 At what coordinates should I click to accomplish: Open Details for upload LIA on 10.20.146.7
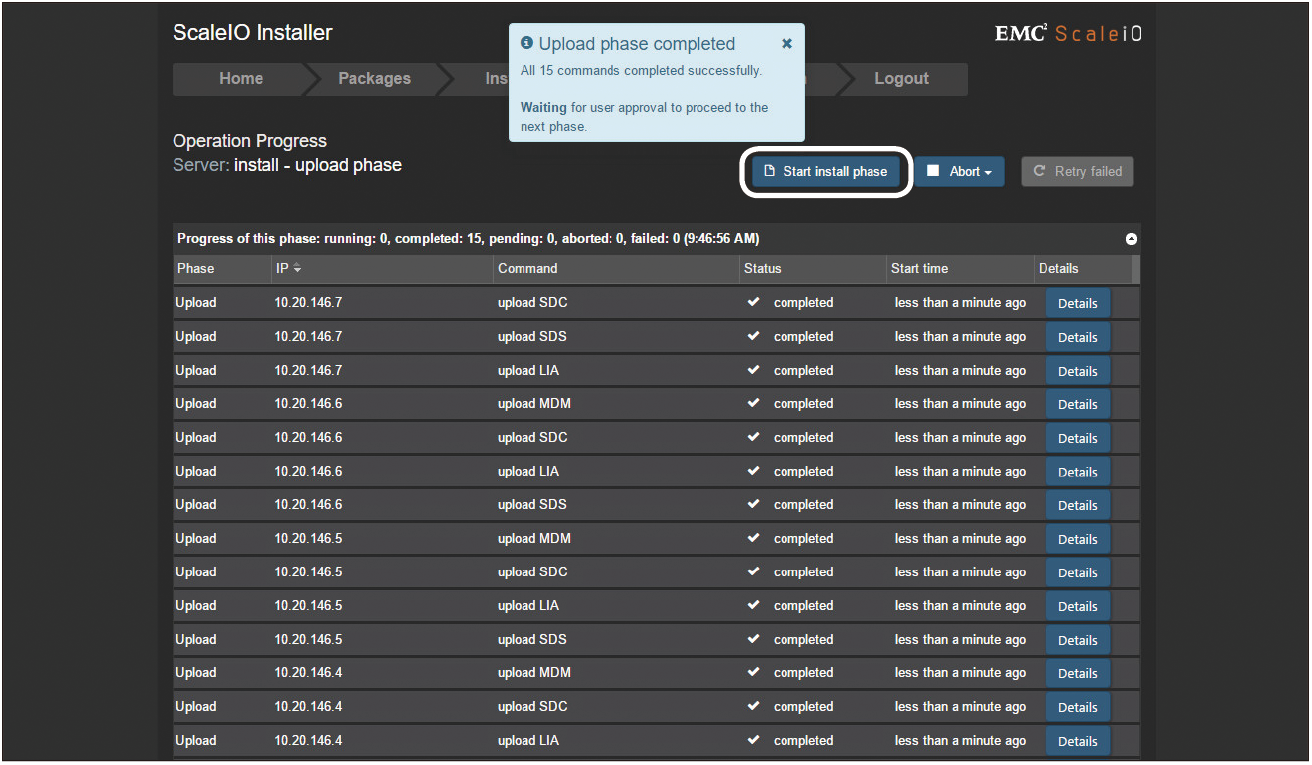(1078, 371)
